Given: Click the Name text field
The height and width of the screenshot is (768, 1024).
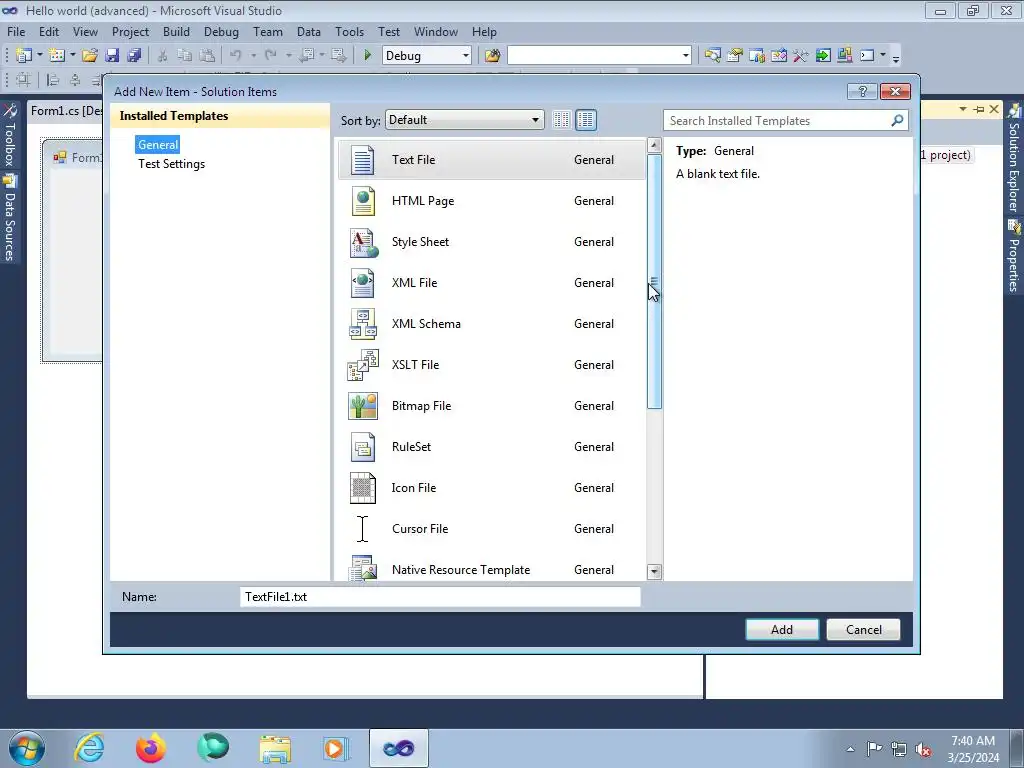Looking at the screenshot, I should (440, 597).
